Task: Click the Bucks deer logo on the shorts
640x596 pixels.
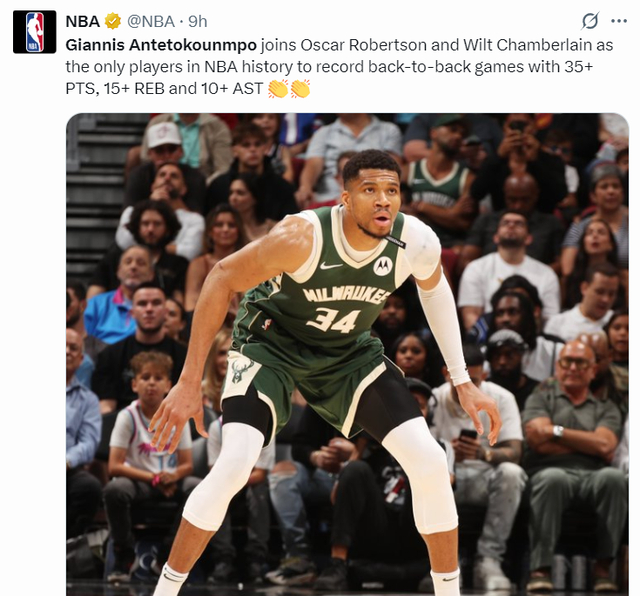Action: tap(241, 369)
